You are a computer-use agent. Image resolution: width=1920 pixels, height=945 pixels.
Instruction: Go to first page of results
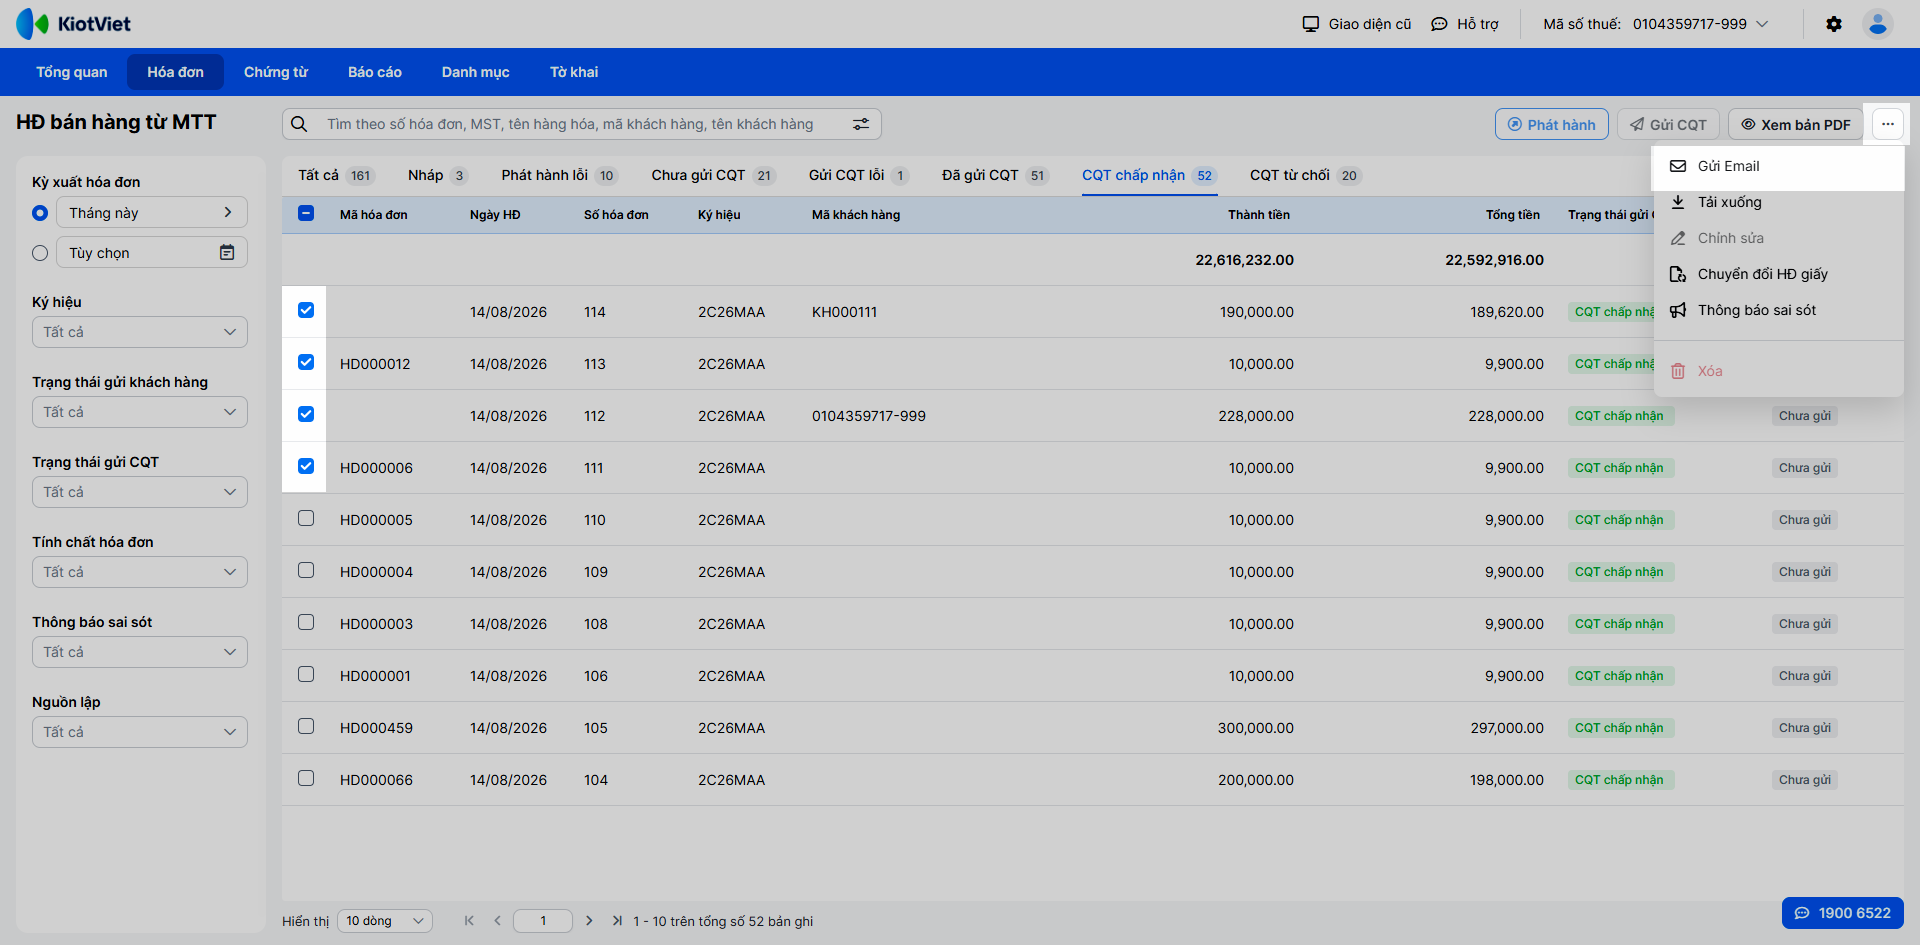click(x=469, y=921)
